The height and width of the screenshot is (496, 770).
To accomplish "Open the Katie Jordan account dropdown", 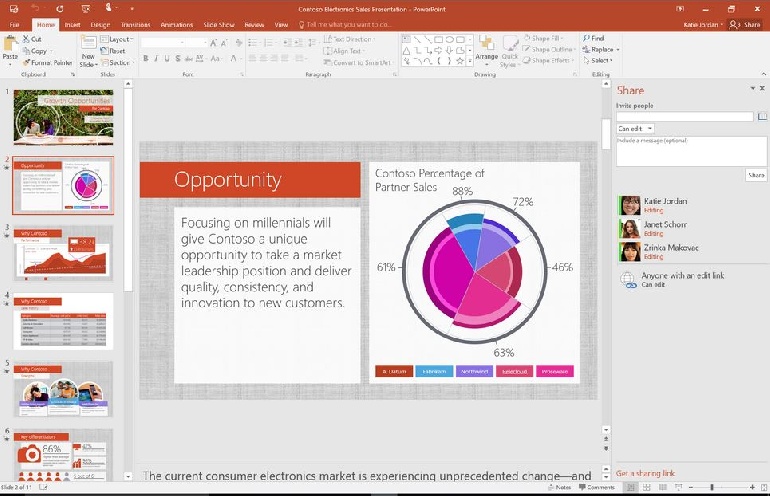I will (x=703, y=24).
